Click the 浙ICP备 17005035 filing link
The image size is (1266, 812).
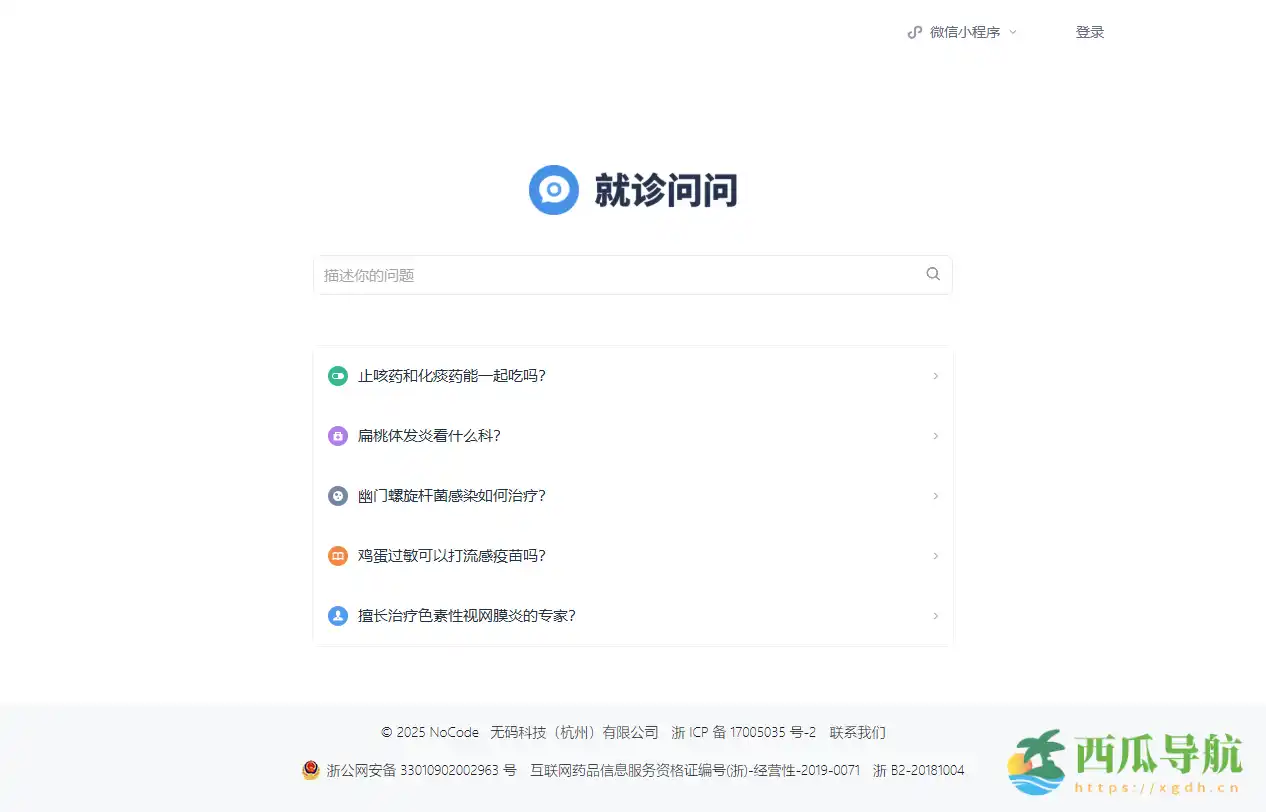pos(745,732)
